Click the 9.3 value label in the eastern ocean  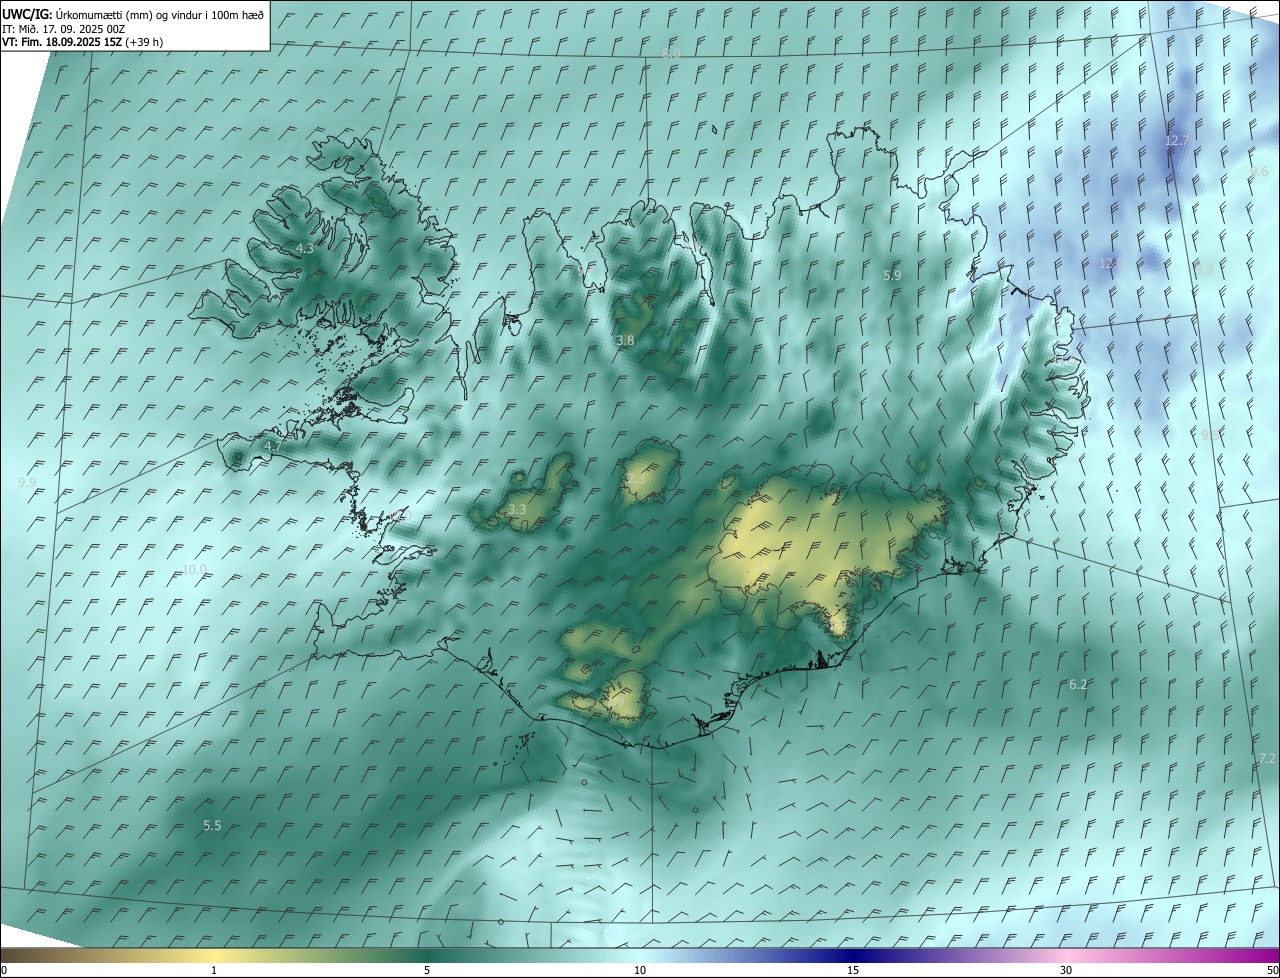[x=1204, y=269]
